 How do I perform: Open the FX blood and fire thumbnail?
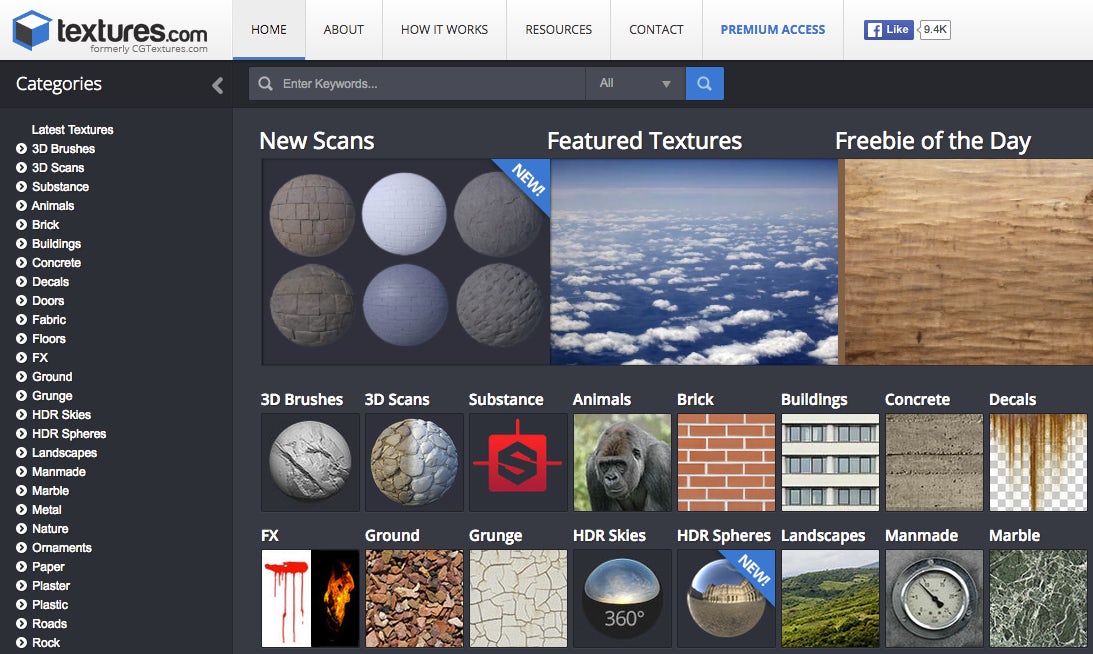point(310,598)
